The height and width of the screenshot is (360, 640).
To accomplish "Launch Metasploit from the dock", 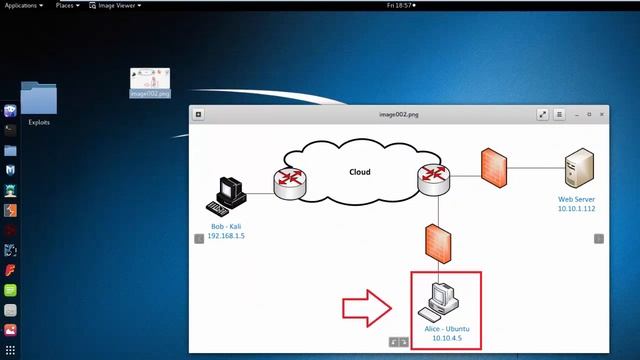I will (10, 170).
